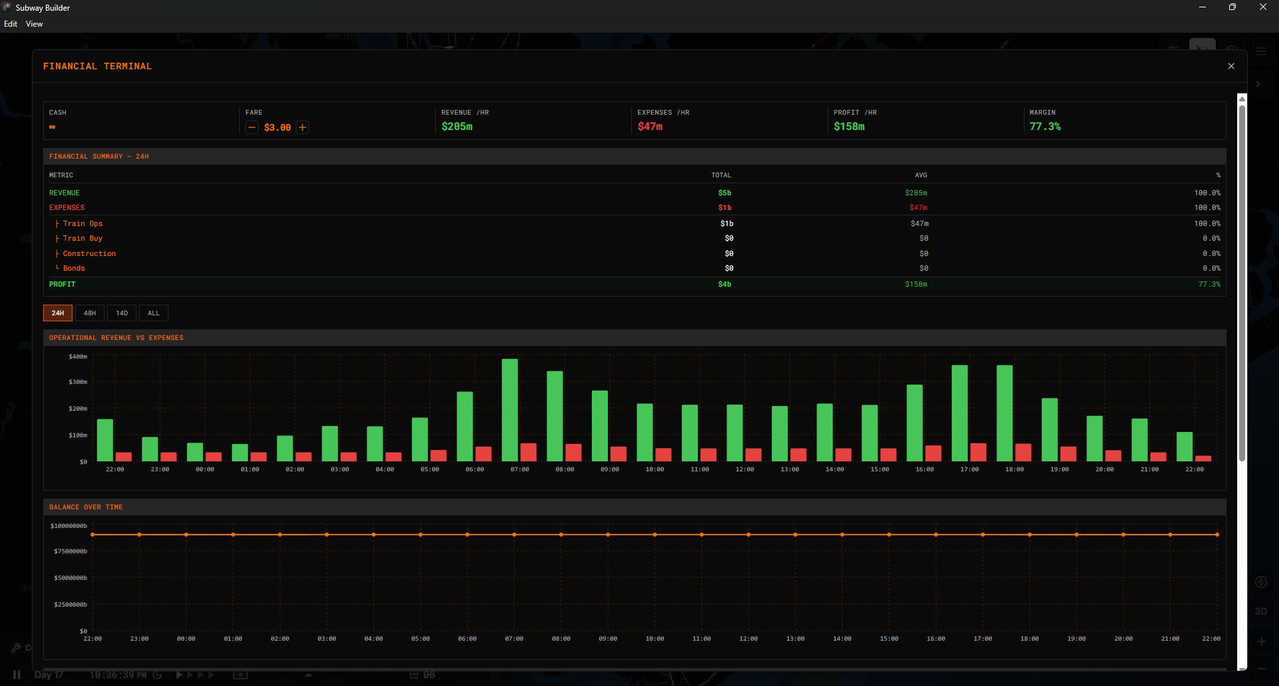Viewport: 1279px width, 686px height.
Task: Click the AVG column header
Action: point(921,175)
